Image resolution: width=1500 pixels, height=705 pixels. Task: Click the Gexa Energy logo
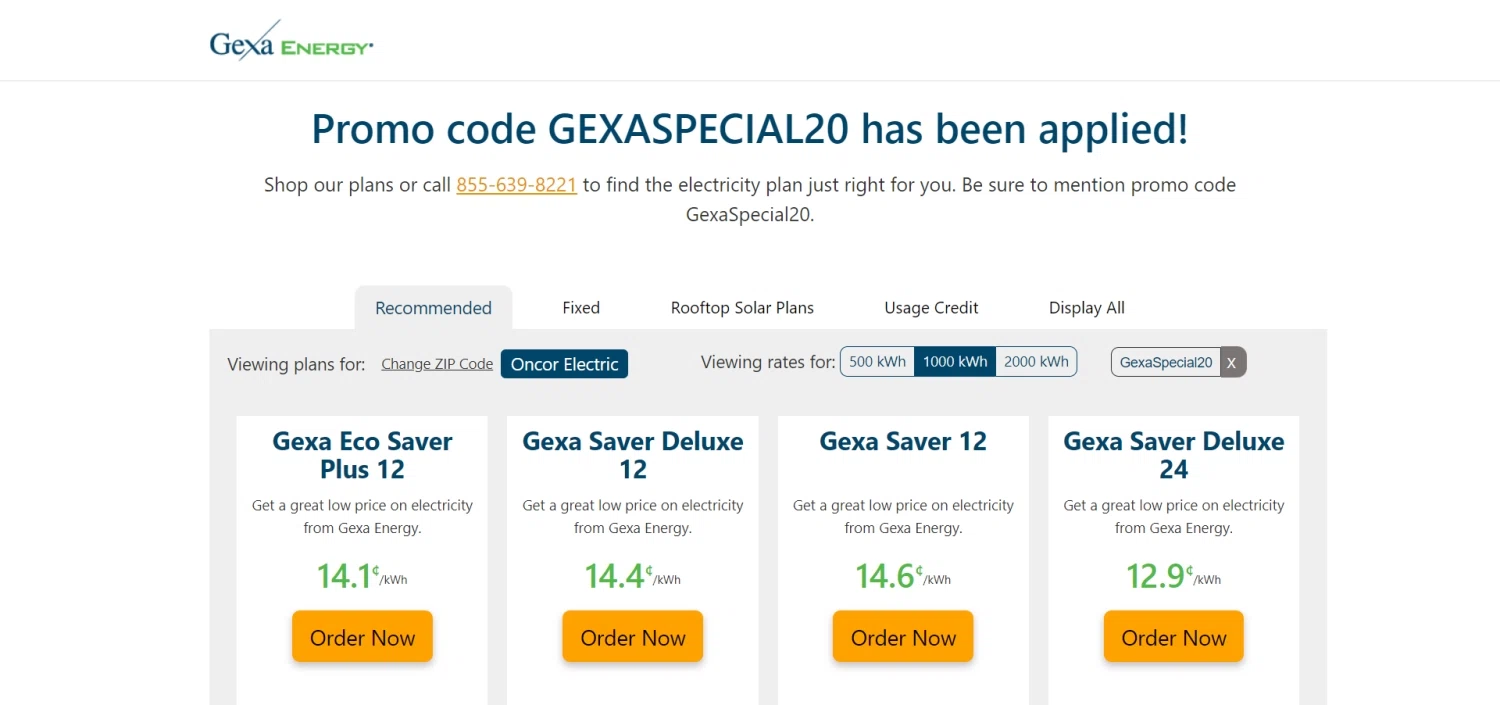[291, 41]
